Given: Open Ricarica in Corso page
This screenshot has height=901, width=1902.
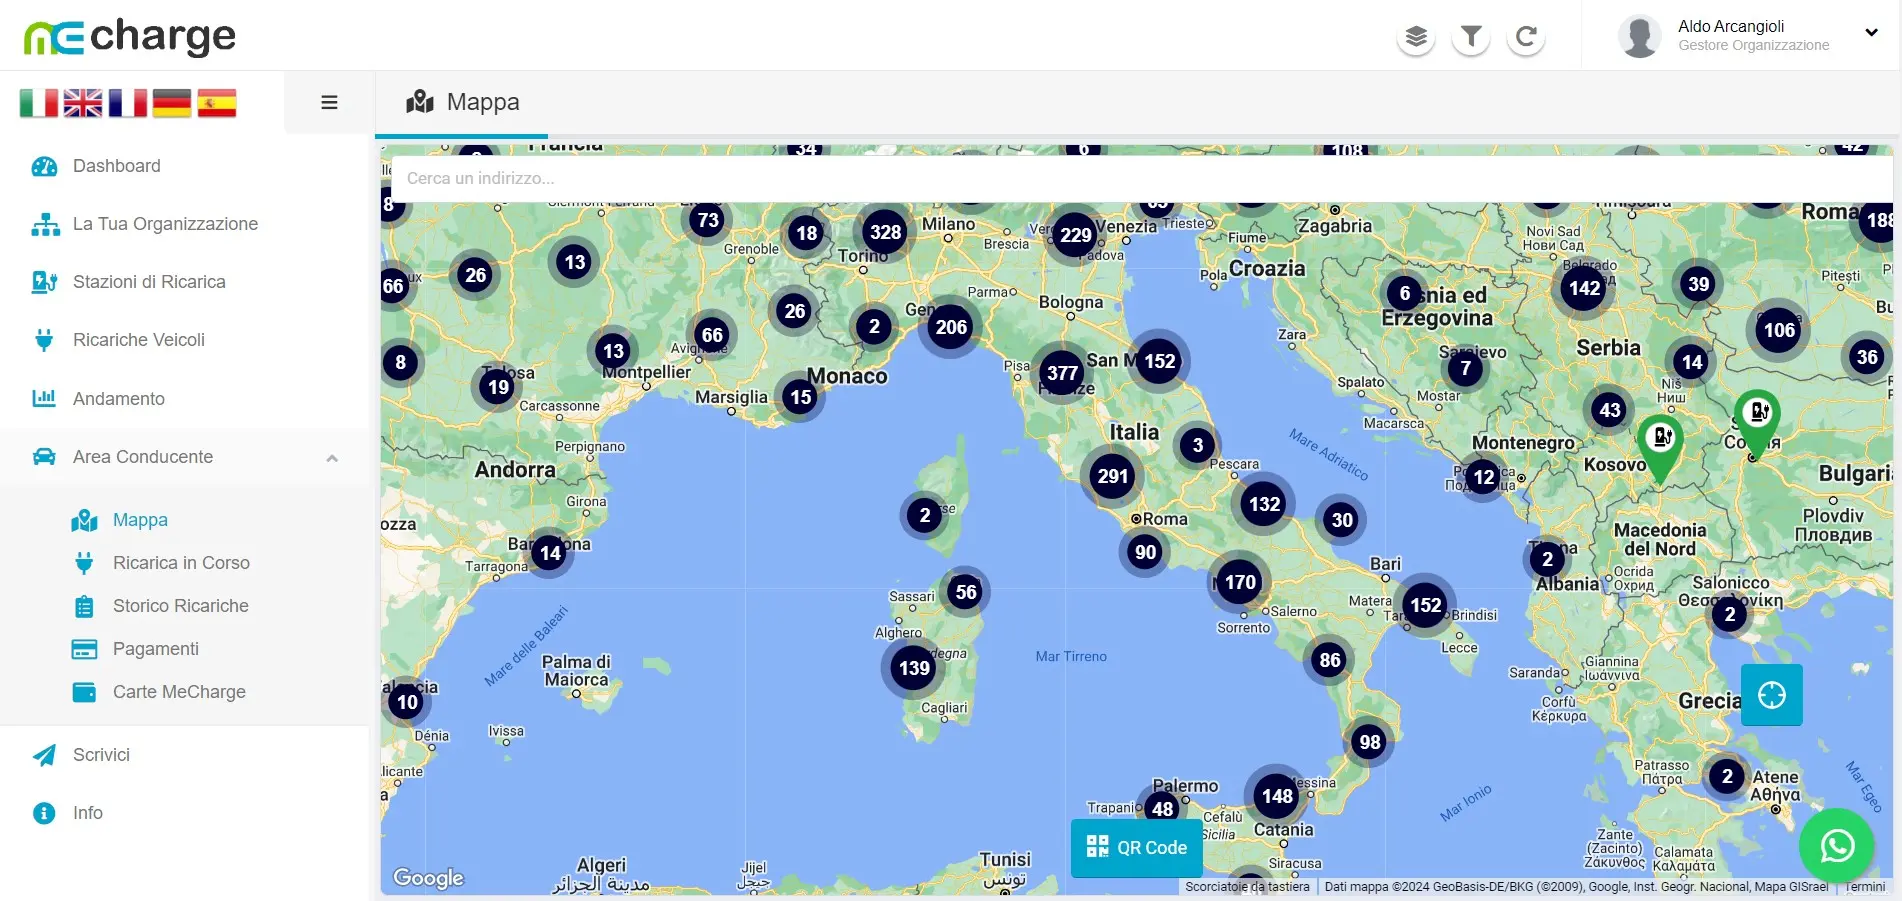Looking at the screenshot, I should (181, 563).
